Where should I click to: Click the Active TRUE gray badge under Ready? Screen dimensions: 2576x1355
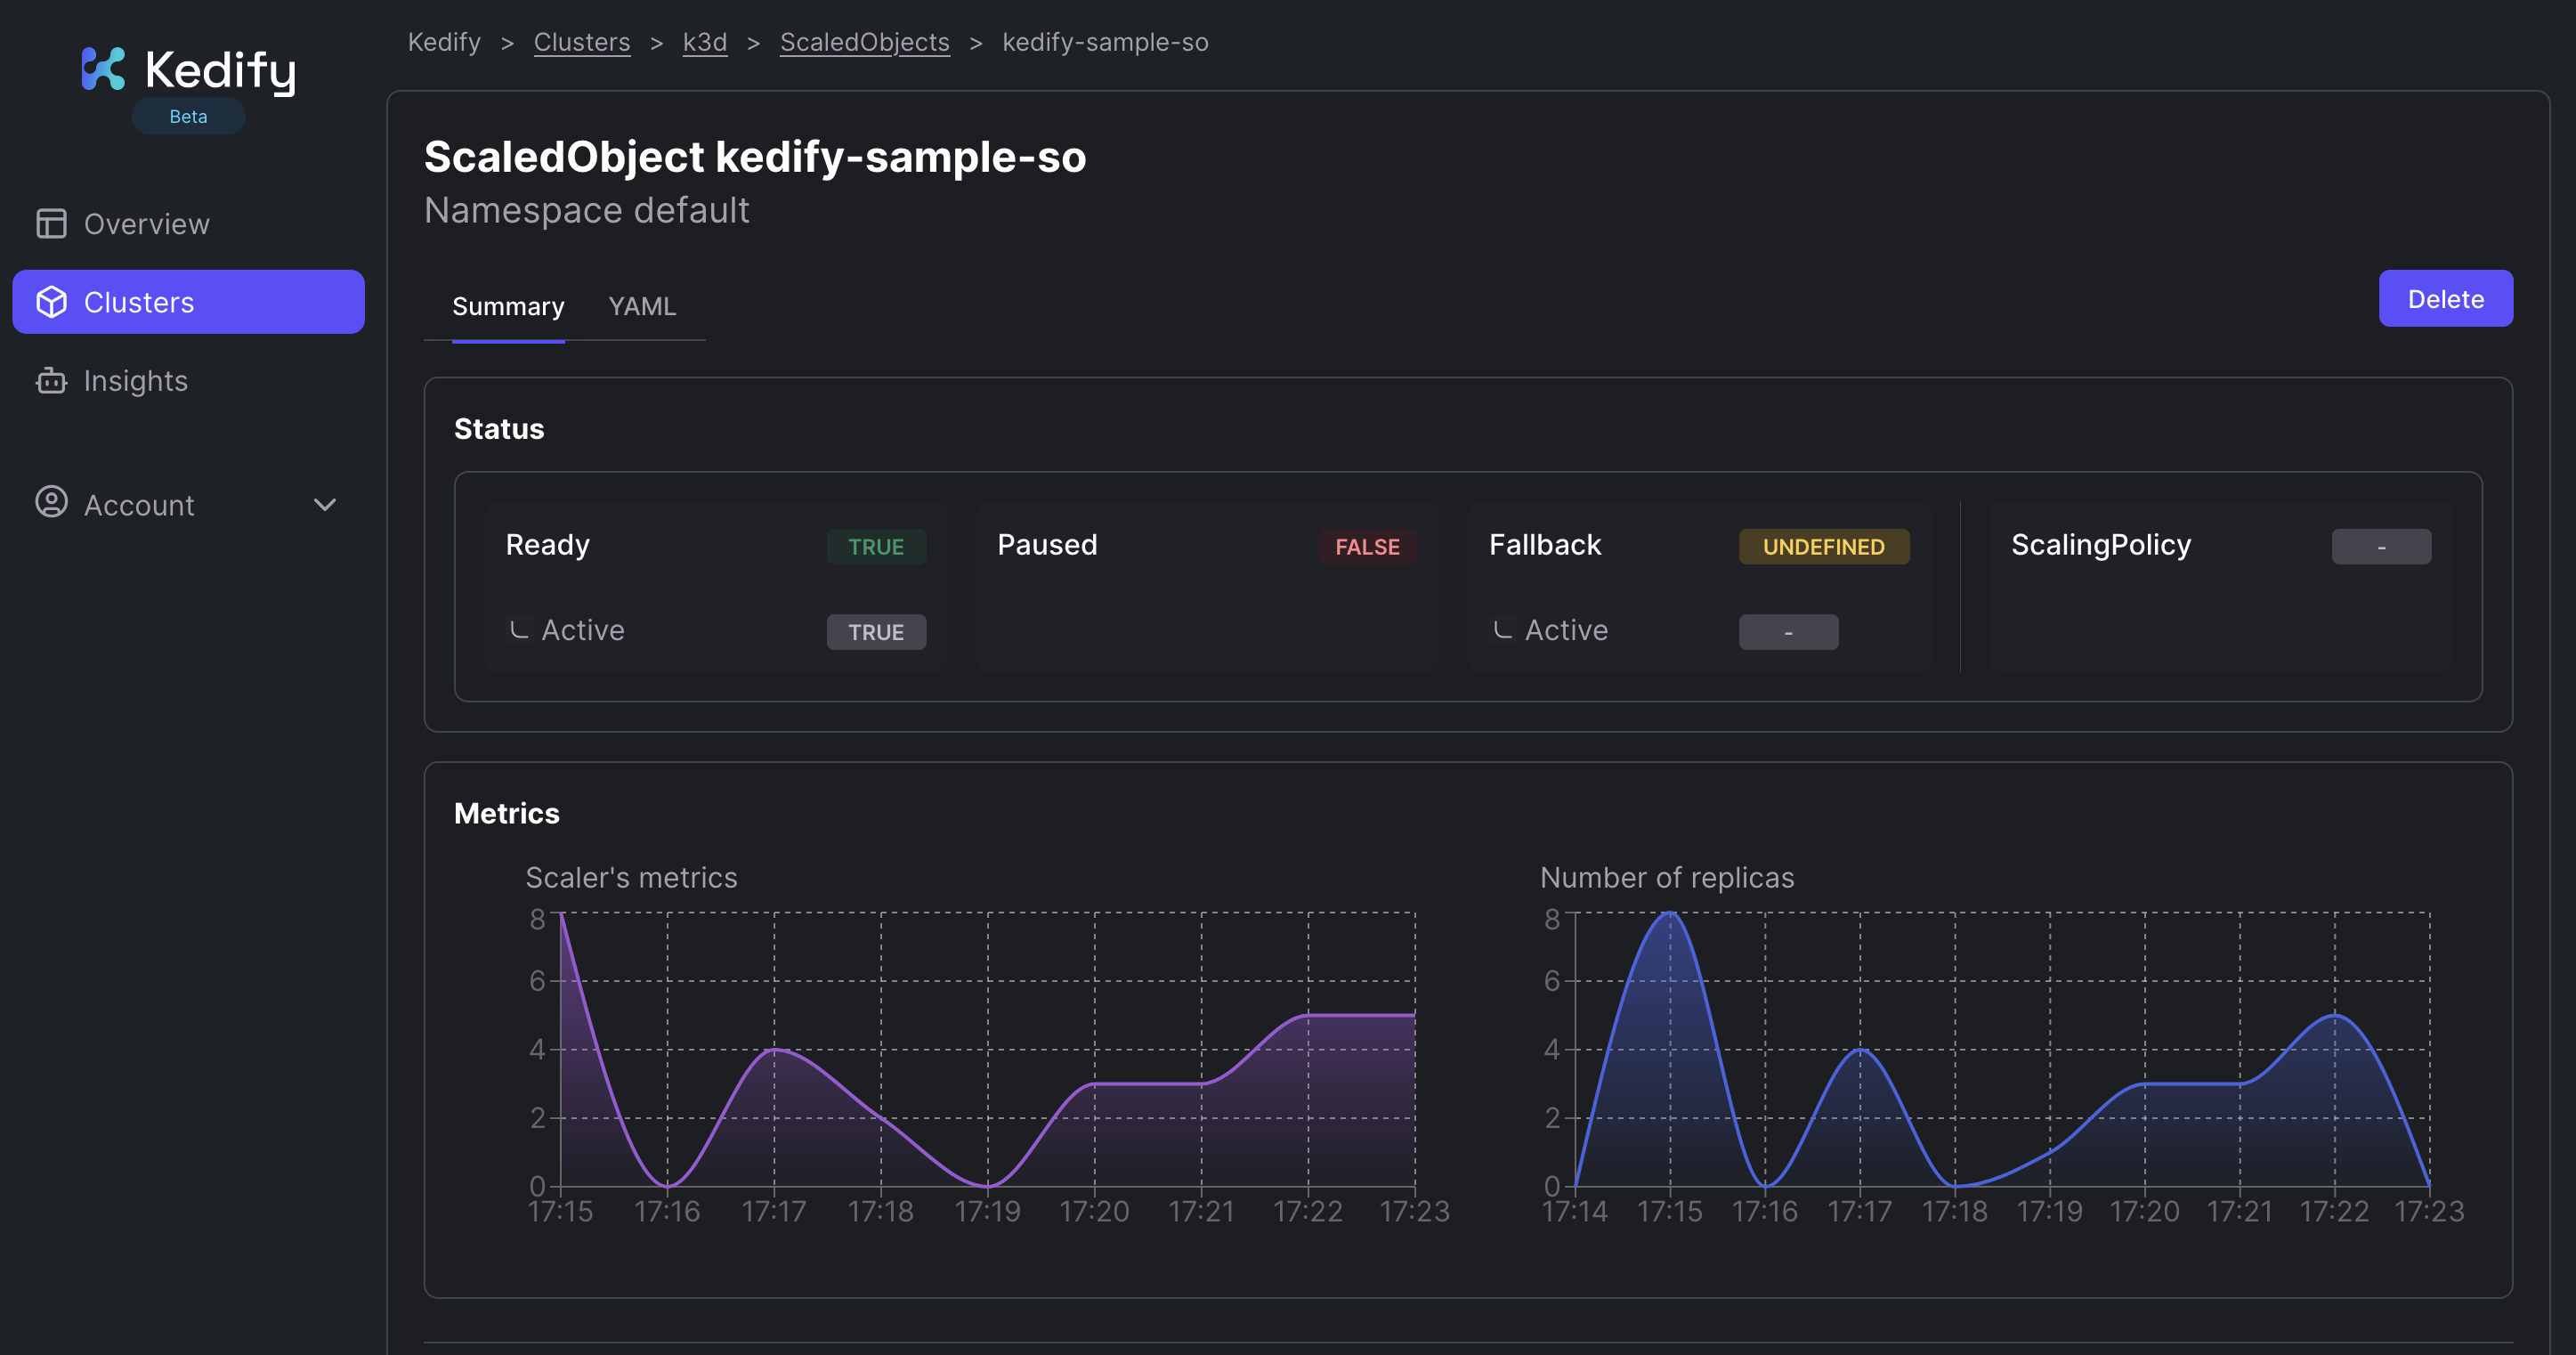pos(876,632)
